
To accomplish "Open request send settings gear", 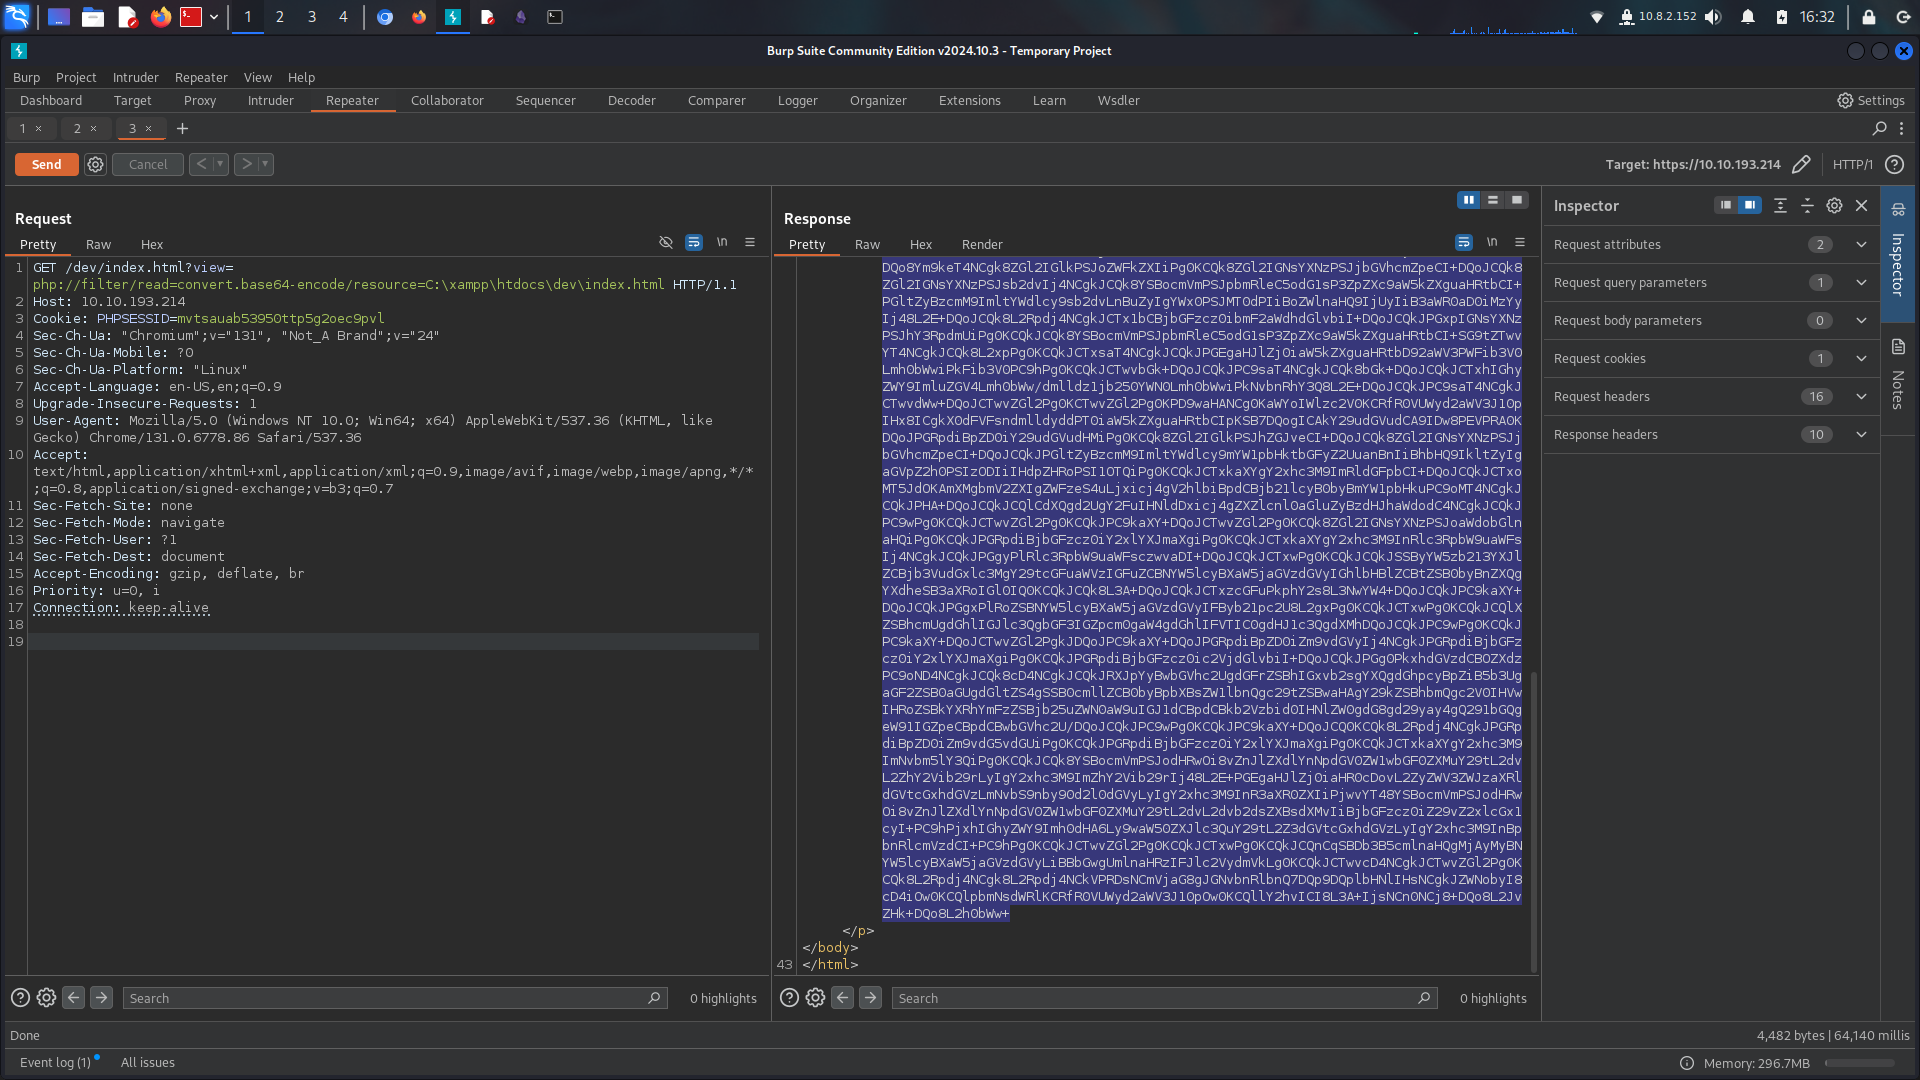I will pos(95,165).
